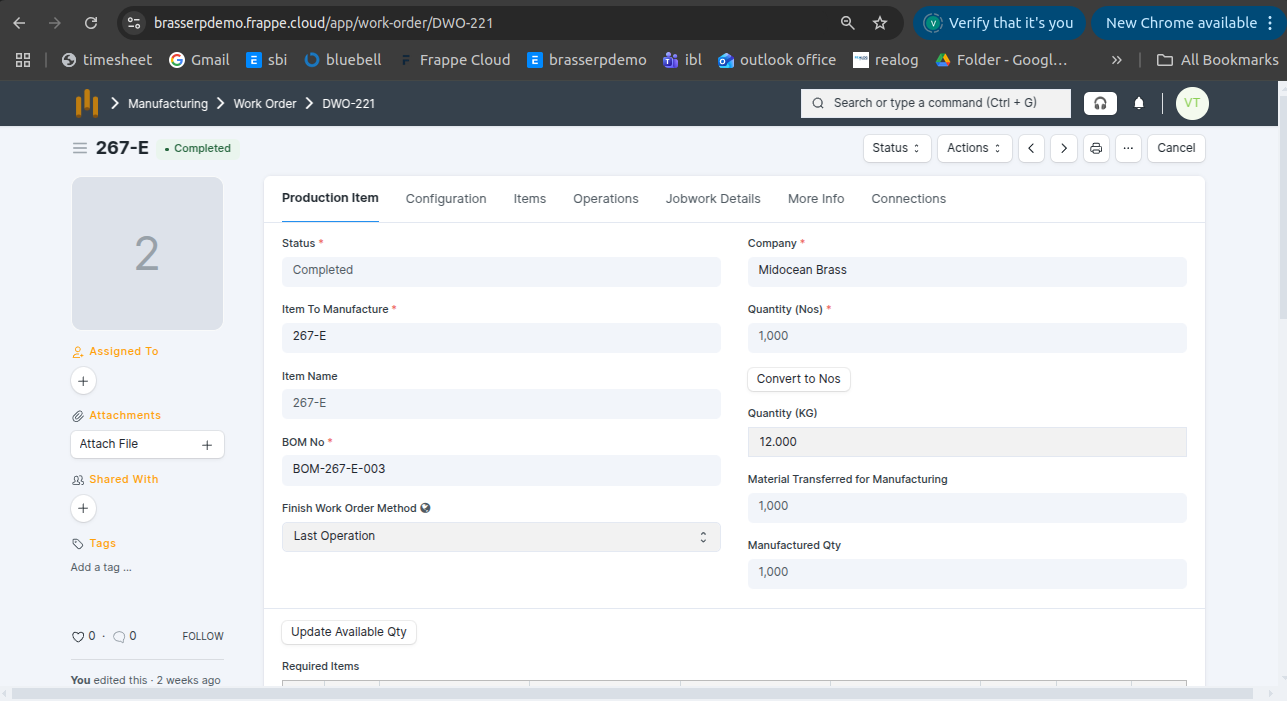Click plus icon under Assigned To
Image resolution: width=1287 pixels, height=701 pixels.
coord(83,381)
